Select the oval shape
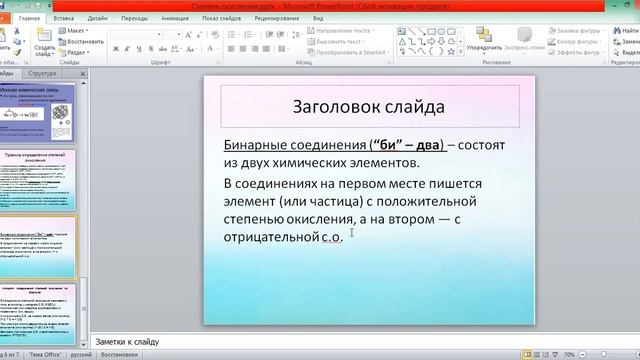 click(441, 31)
